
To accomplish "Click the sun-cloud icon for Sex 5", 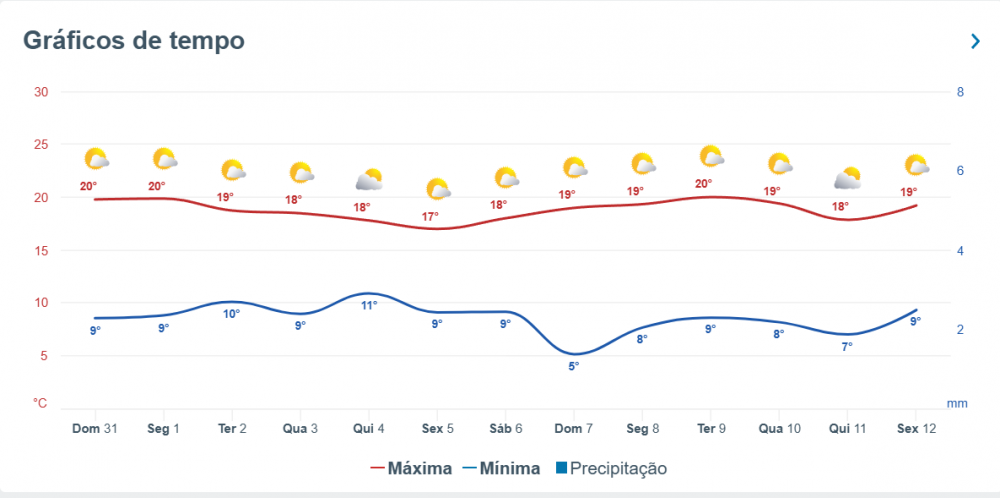I will pos(438,189).
